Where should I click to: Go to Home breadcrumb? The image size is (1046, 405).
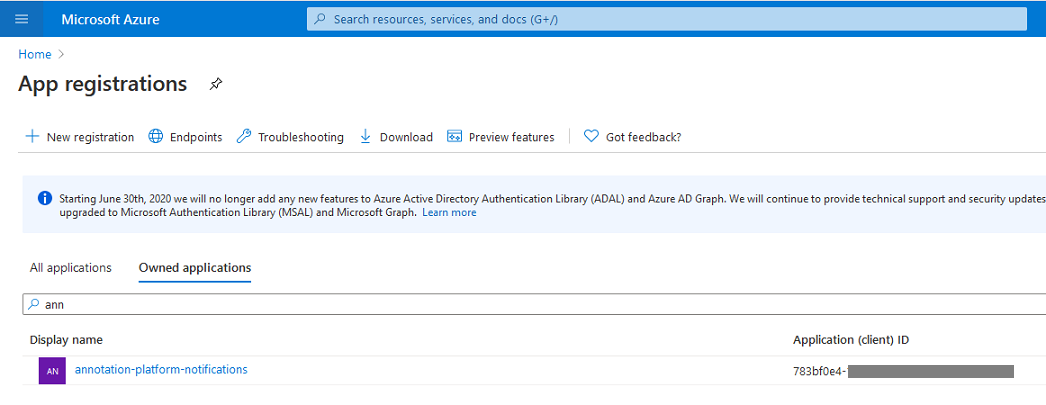[35, 54]
